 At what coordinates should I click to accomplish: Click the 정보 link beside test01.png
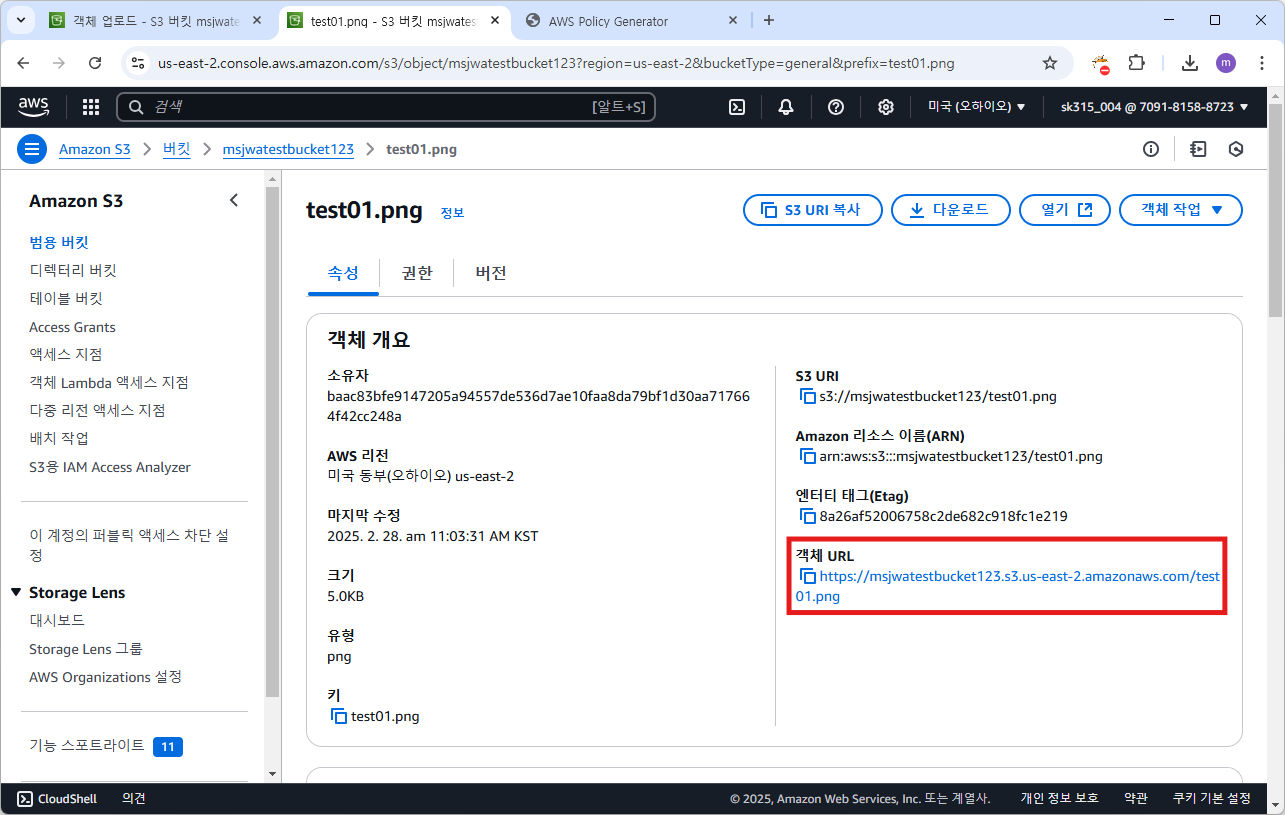452,213
